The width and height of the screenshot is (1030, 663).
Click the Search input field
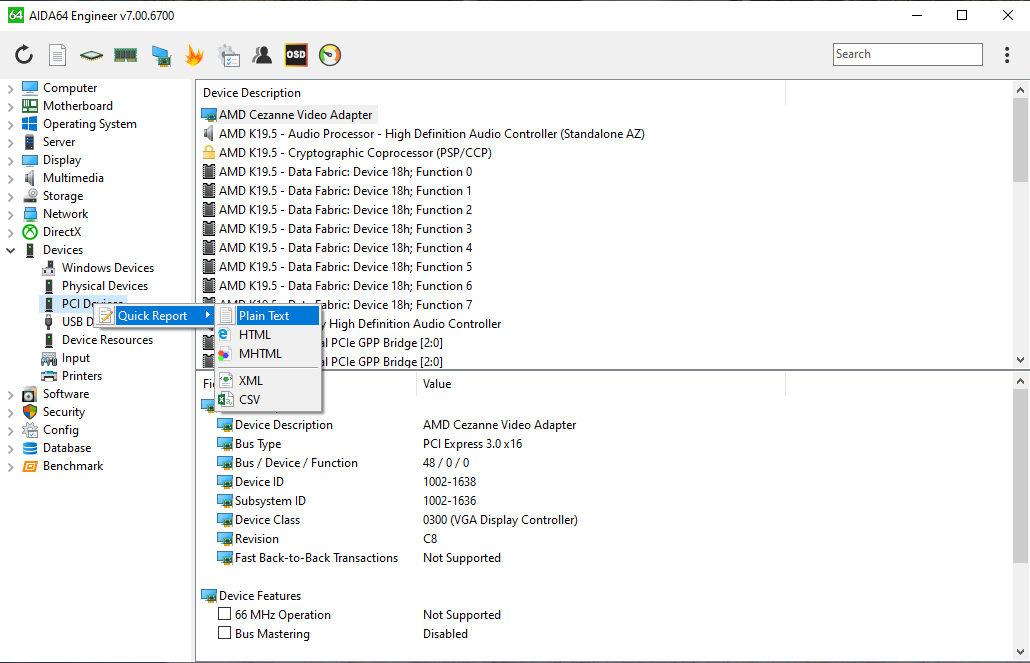tap(908, 55)
